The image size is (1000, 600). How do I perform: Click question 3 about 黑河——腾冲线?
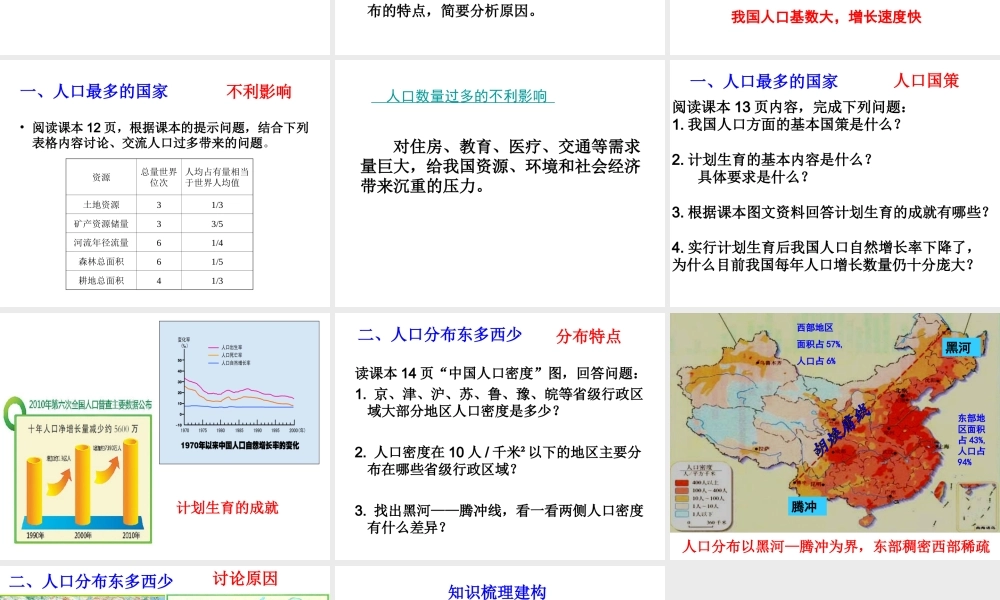499,518
